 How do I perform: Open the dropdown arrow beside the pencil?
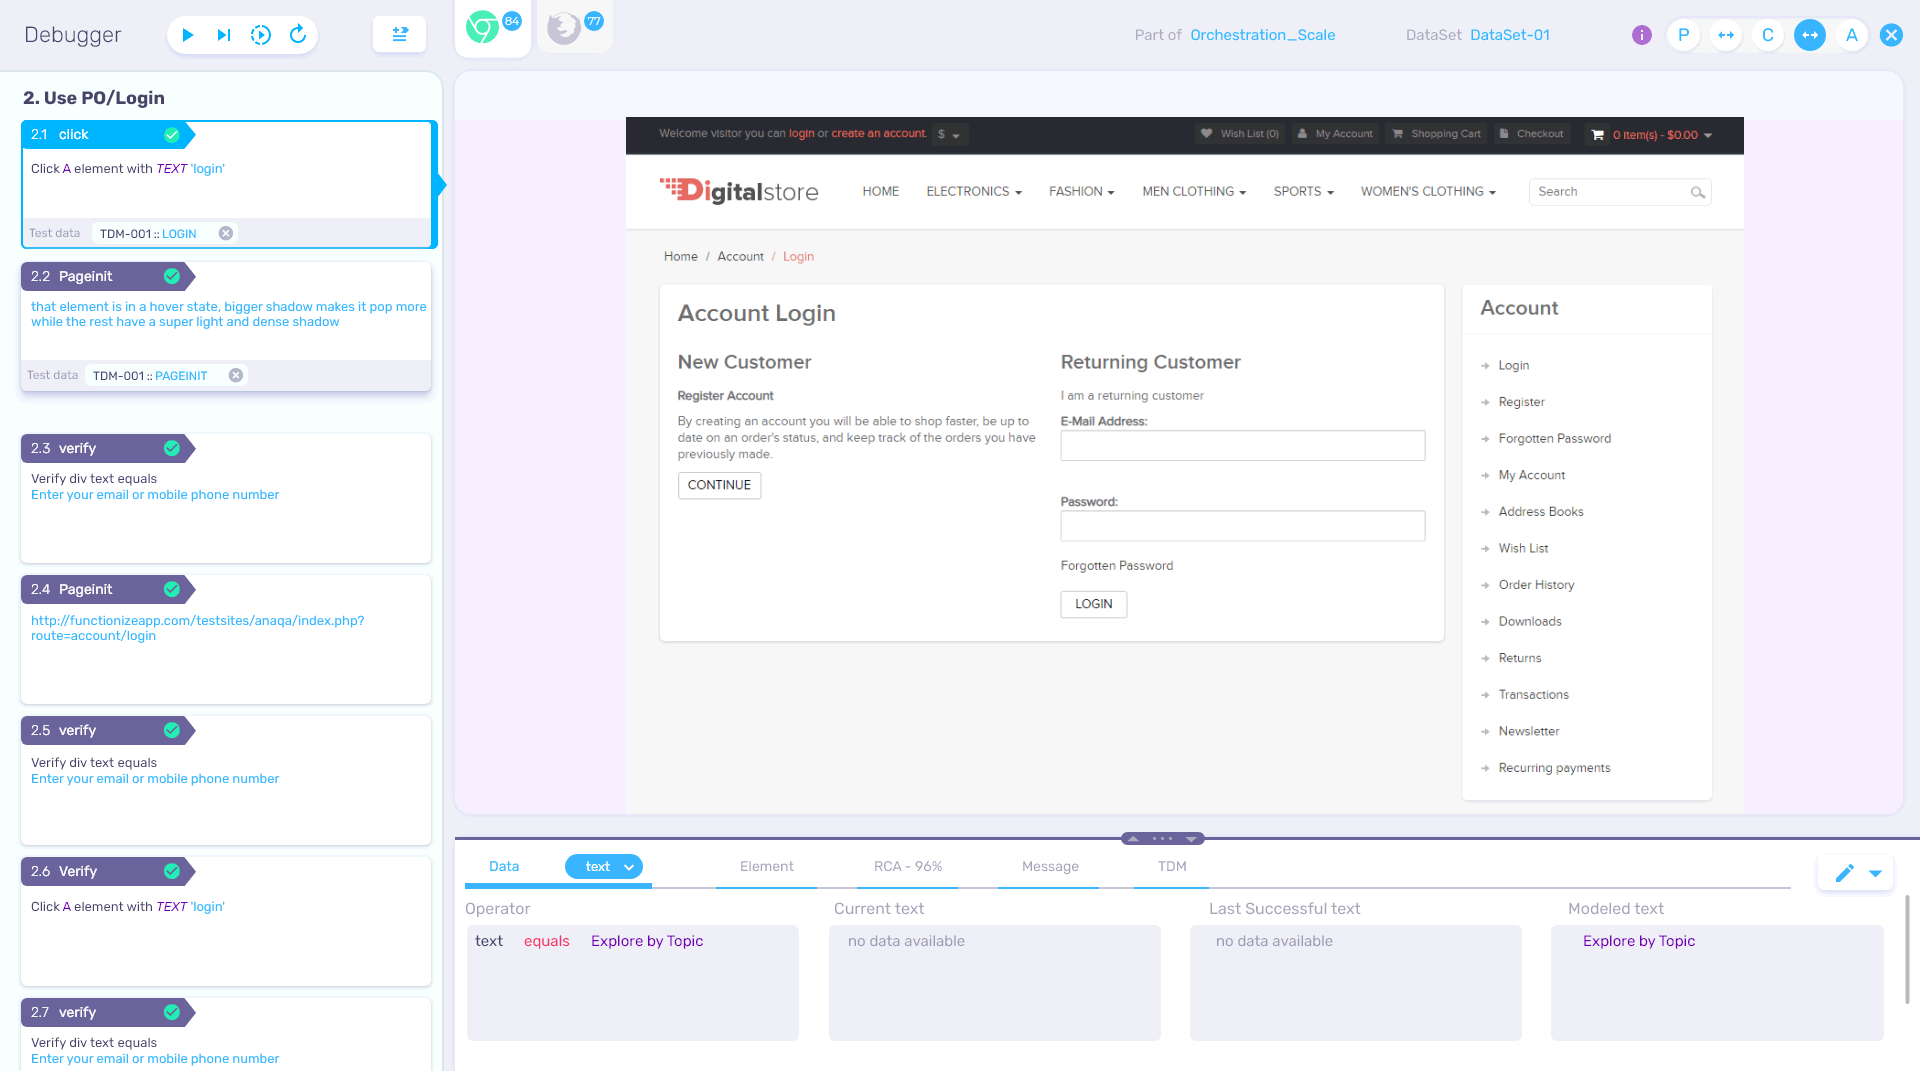[x=1875, y=873]
